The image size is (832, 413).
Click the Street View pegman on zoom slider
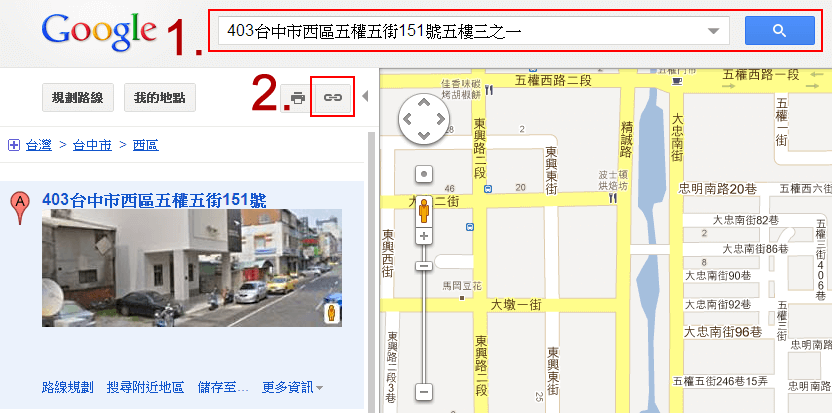423,210
